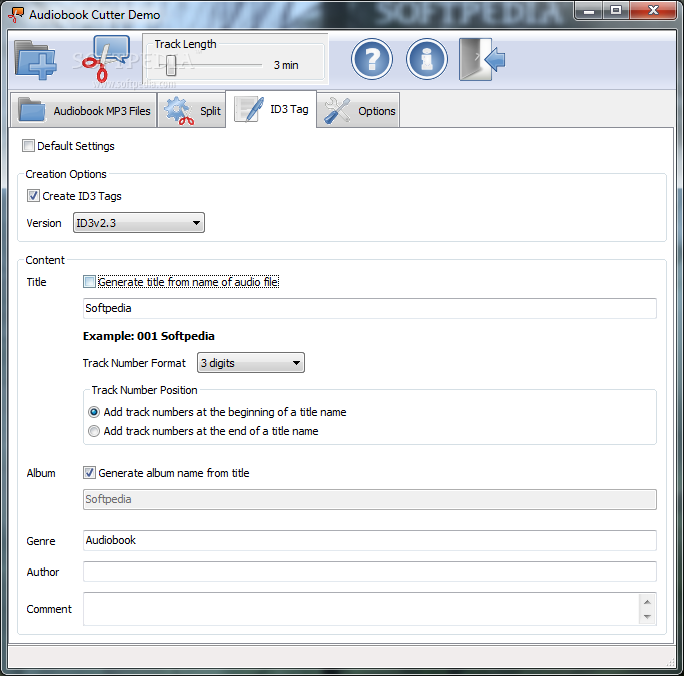Click the 'Example: 001 Softpedia' text

[x=149, y=336]
